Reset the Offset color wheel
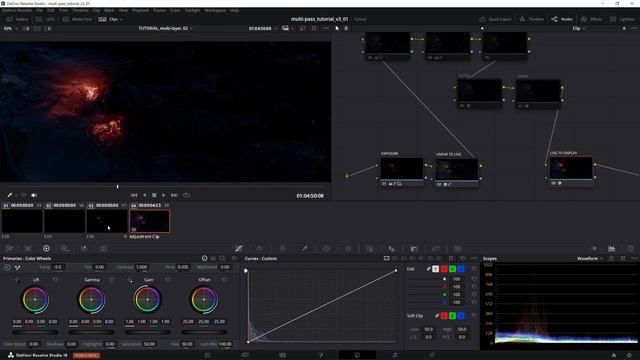This screenshot has width=640, height=360. click(x=224, y=280)
